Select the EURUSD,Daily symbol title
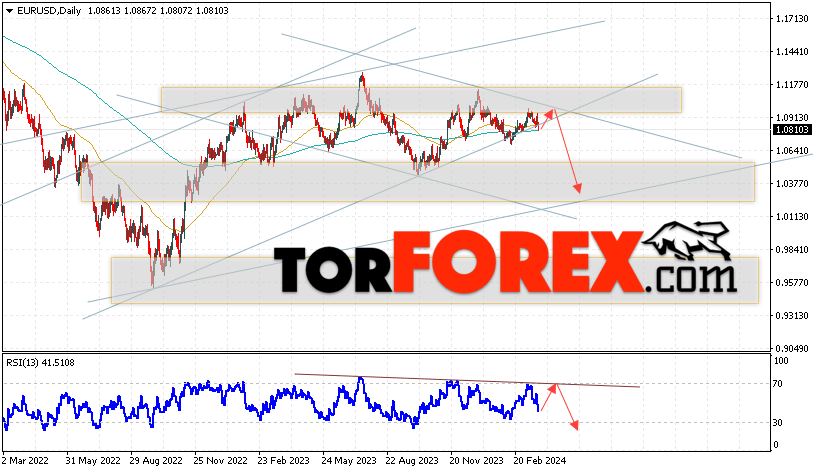This screenshot has height=472, width=816. pyautogui.click(x=49, y=10)
